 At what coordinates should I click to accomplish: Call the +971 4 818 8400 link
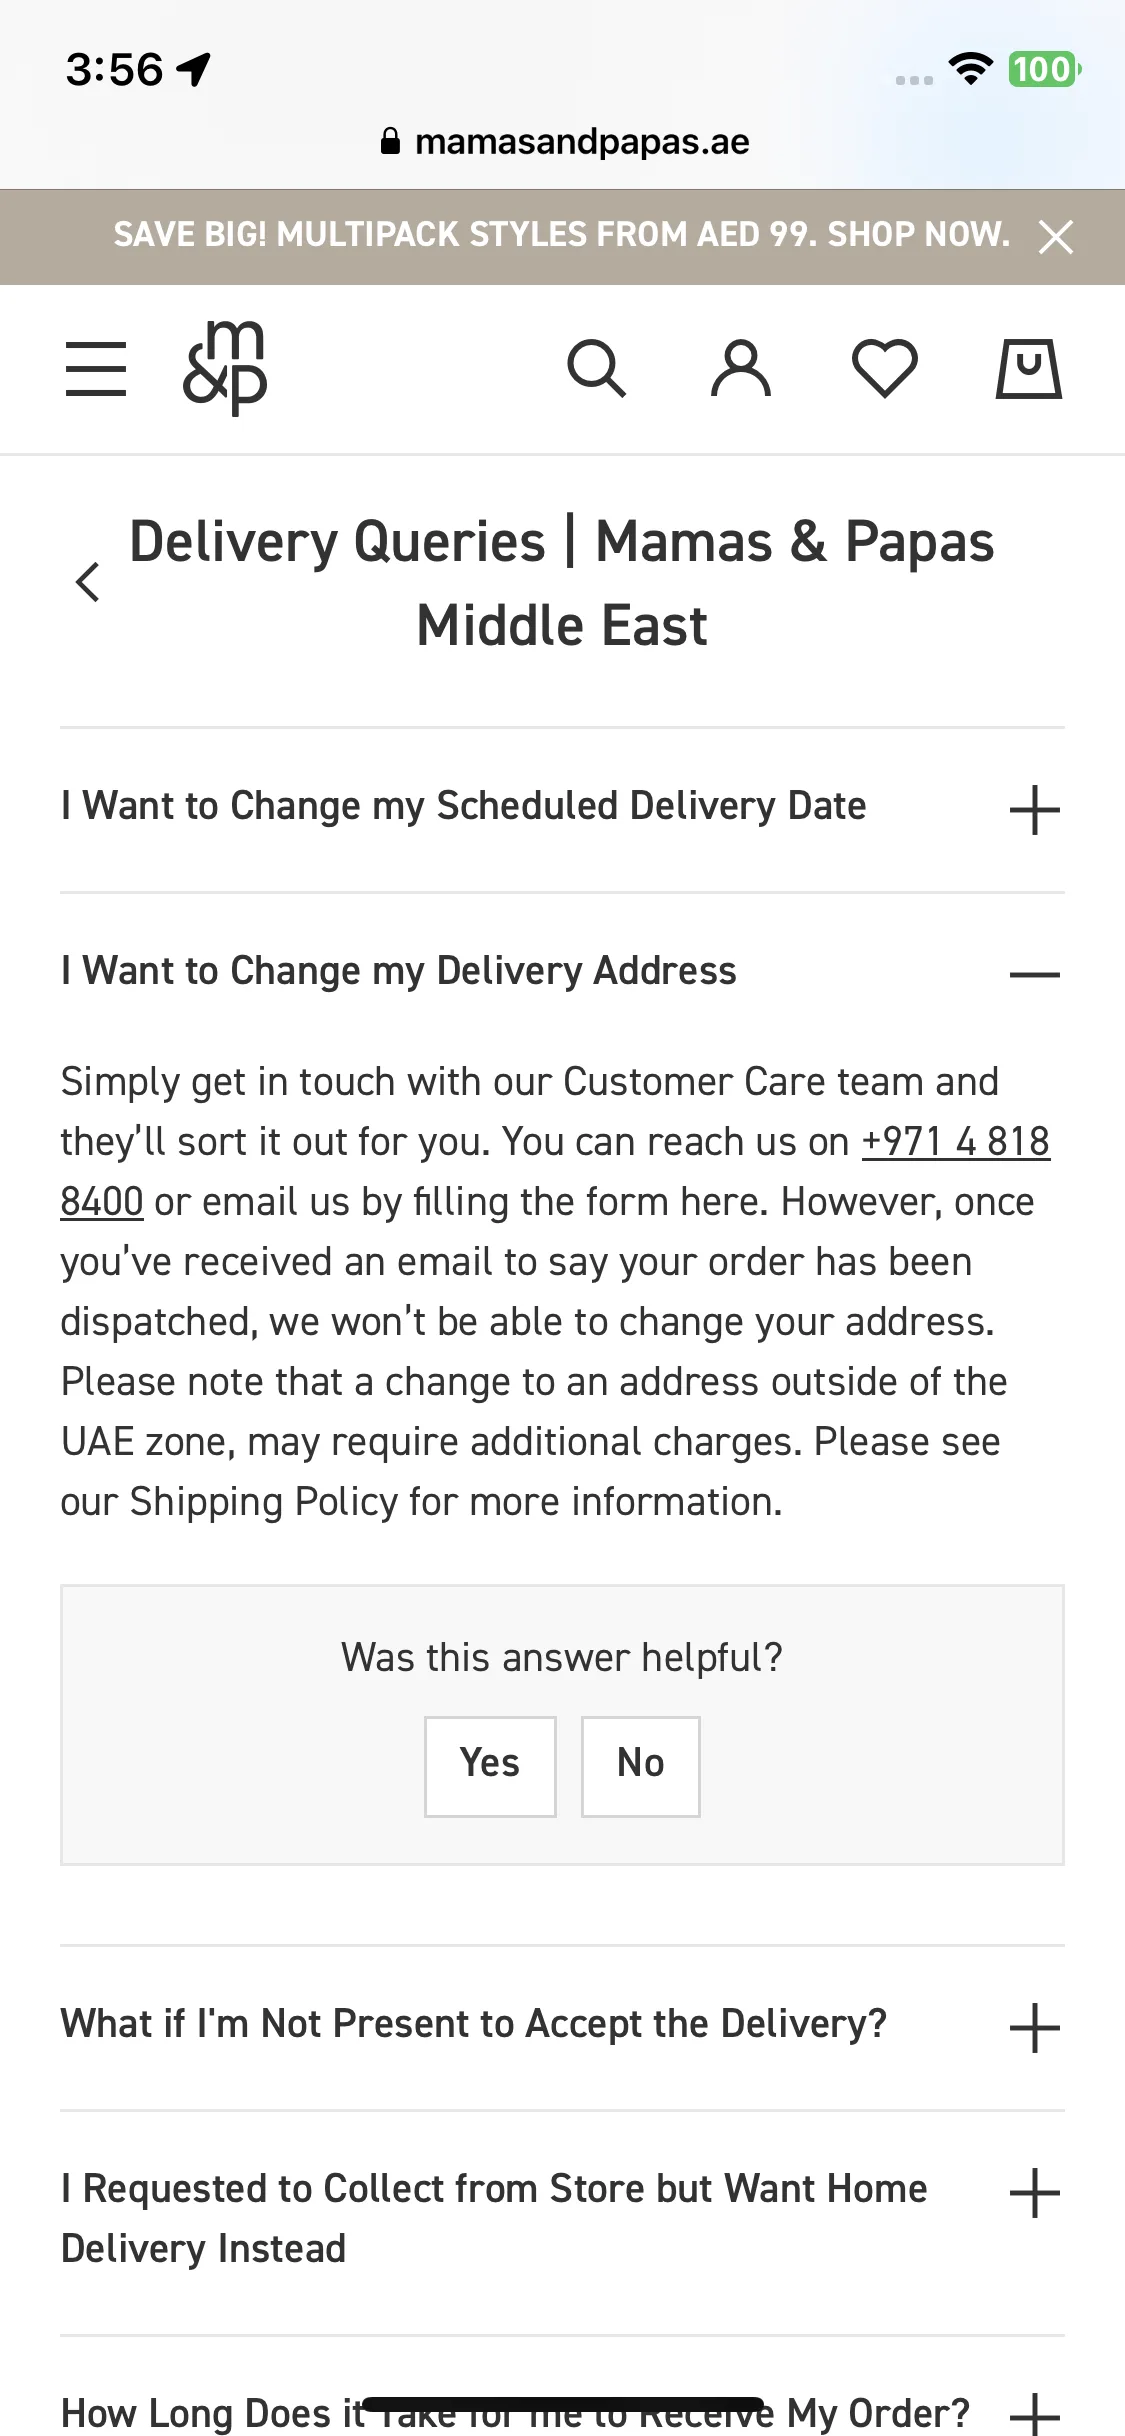[955, 1142]
